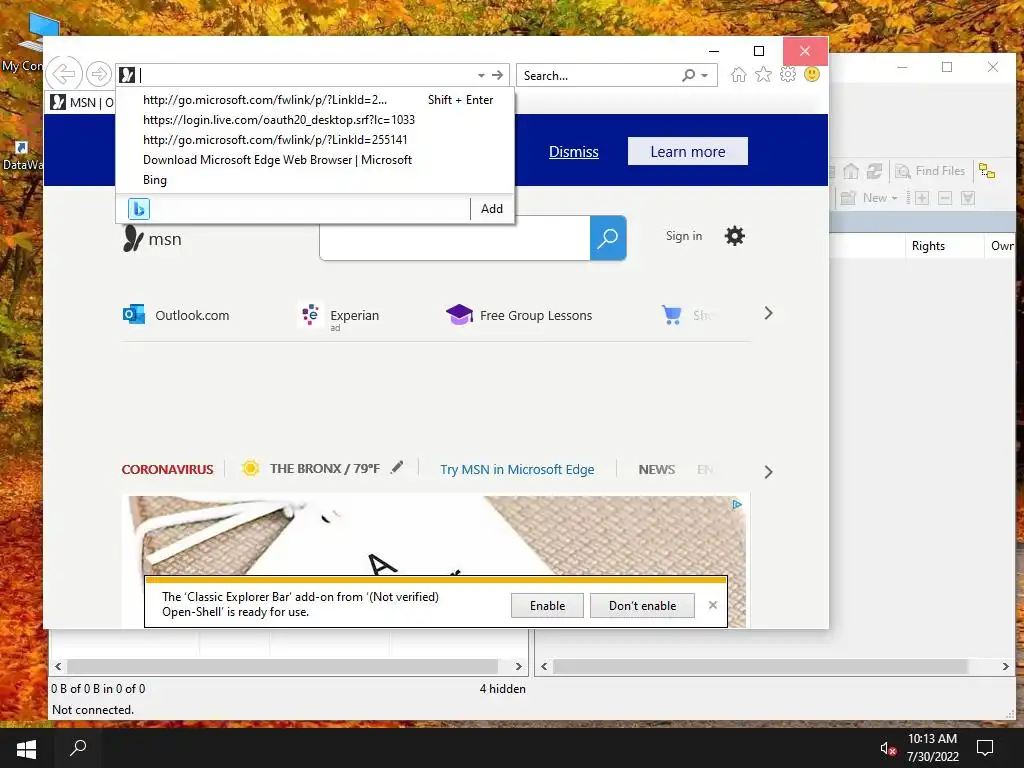Open the Windows Start button
This screenshot has width=1024, height=768.
pyautogui.click(x=26, y=749)
